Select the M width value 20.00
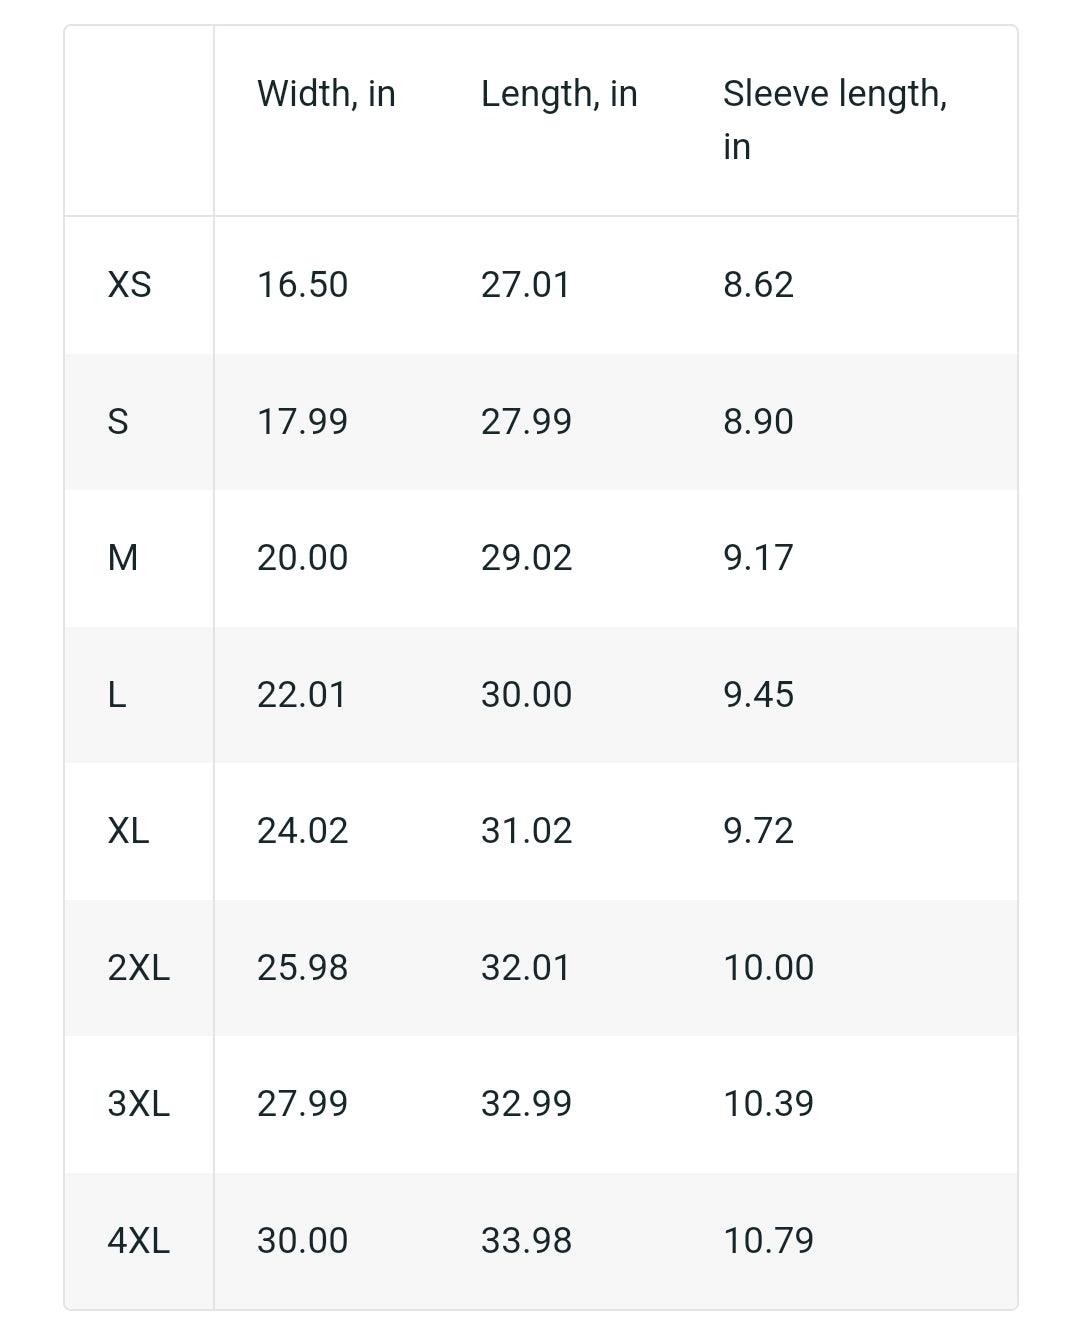1080x1343 pixels. point(303,558)
